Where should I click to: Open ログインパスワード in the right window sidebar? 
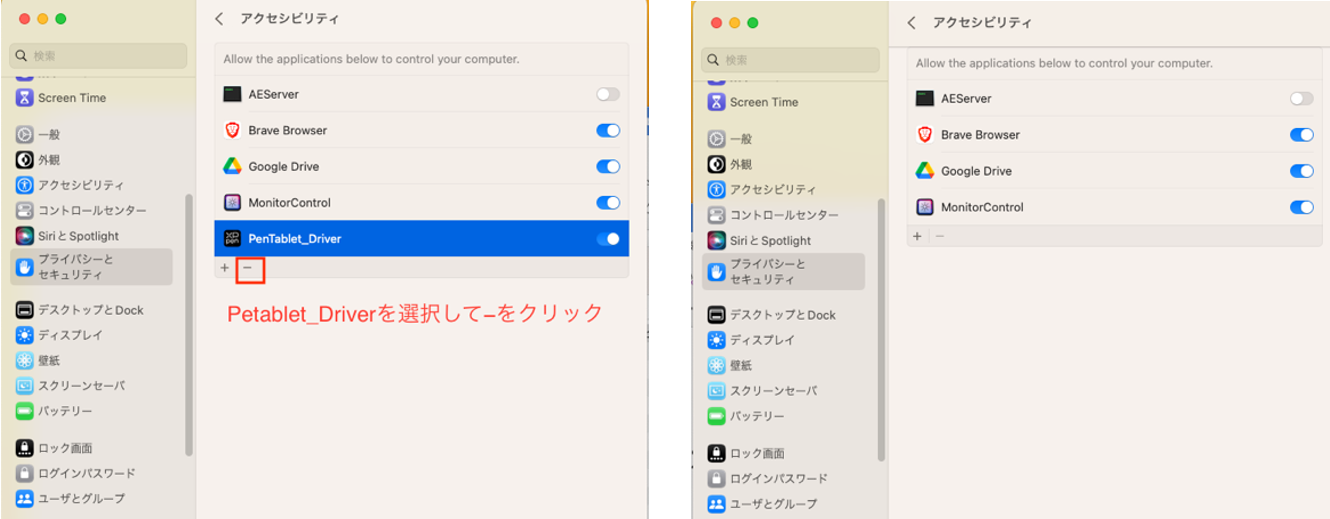767,478
